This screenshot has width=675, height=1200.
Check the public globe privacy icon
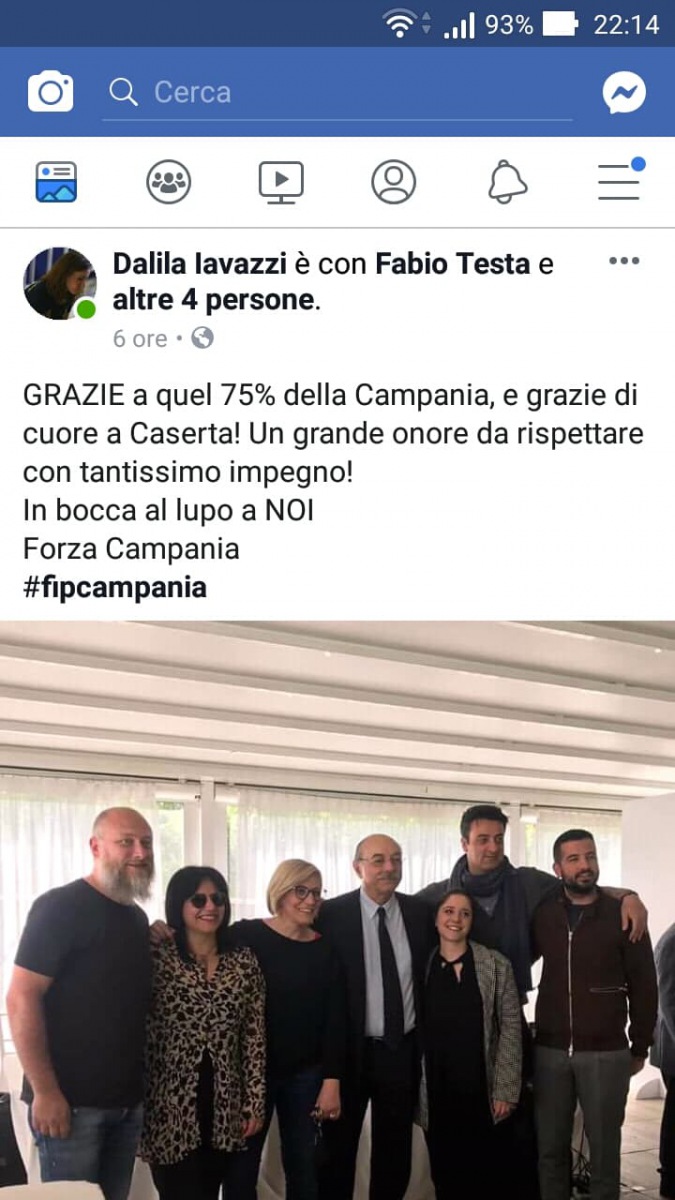coord(202,338)
